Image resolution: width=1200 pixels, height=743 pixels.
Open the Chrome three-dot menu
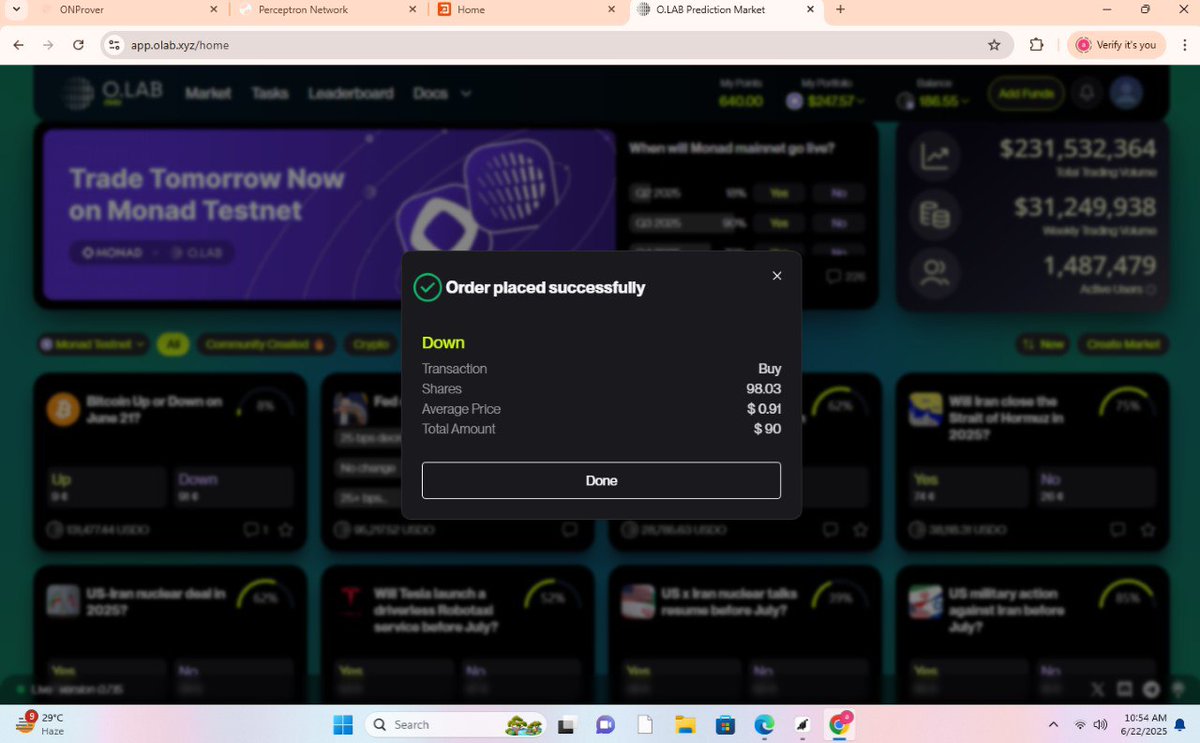pos(1182,45)
